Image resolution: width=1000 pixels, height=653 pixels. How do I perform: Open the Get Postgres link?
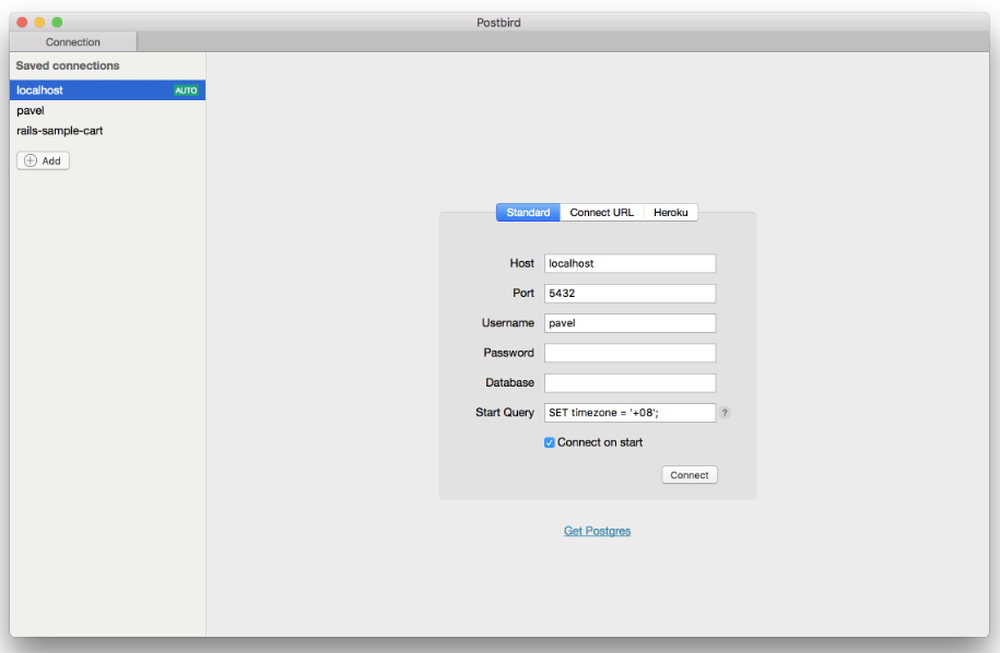pyautogui.click(x=597, y=530)
